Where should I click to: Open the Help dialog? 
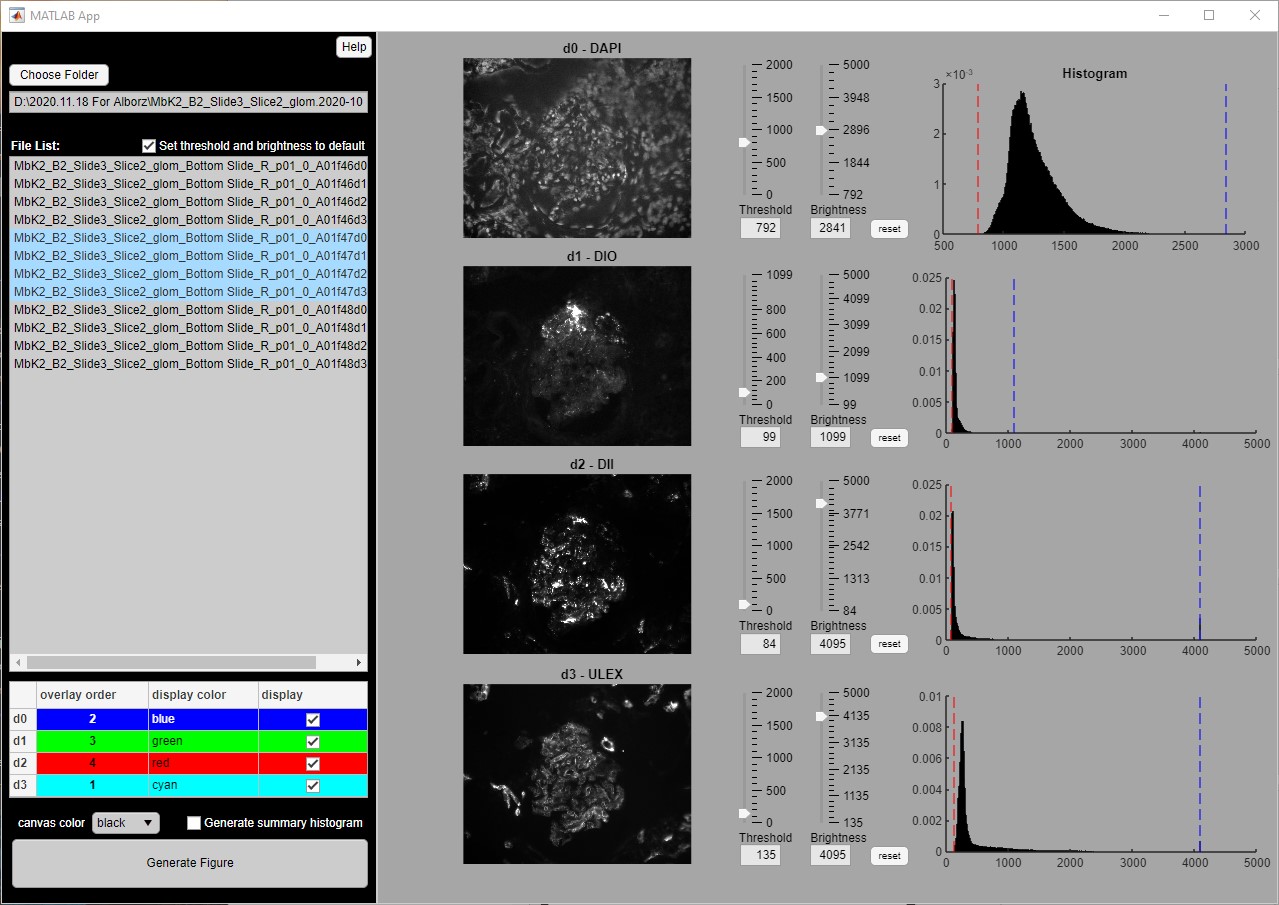pyautogui.click(x=354, y=47)
